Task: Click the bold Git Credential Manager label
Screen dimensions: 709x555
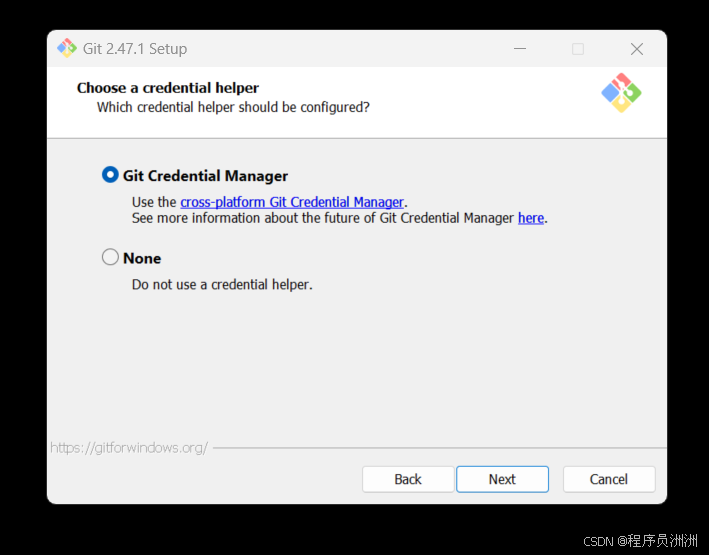Action: (x=205, y=176)
